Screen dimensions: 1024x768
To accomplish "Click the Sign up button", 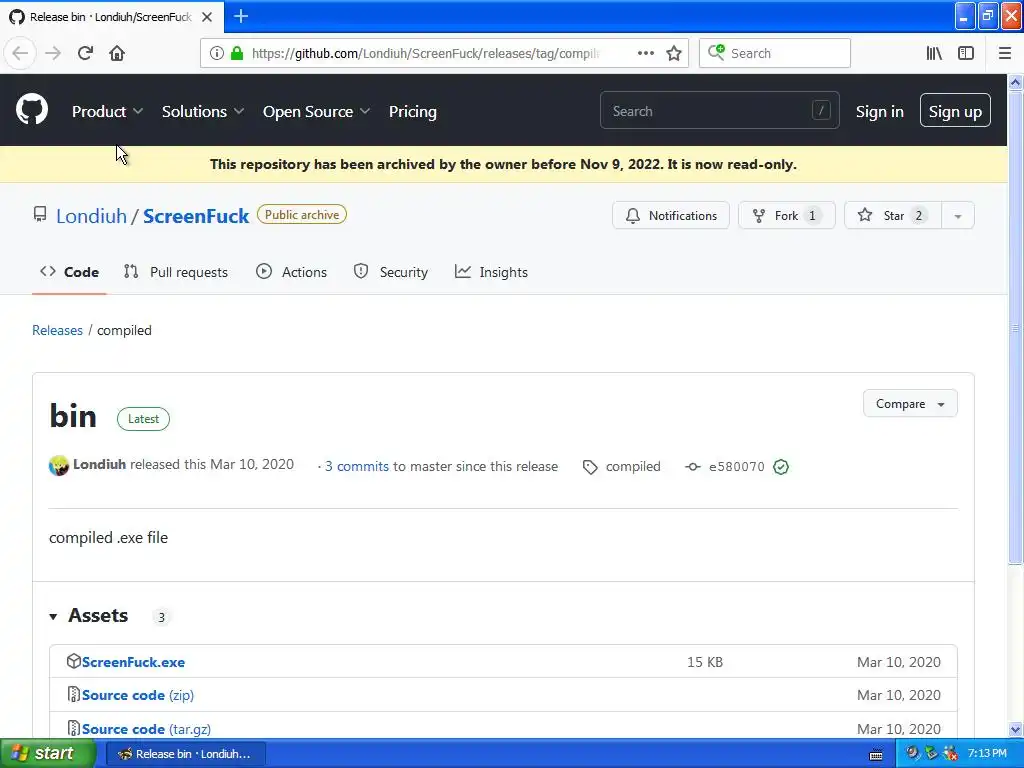I will [955, 110].
